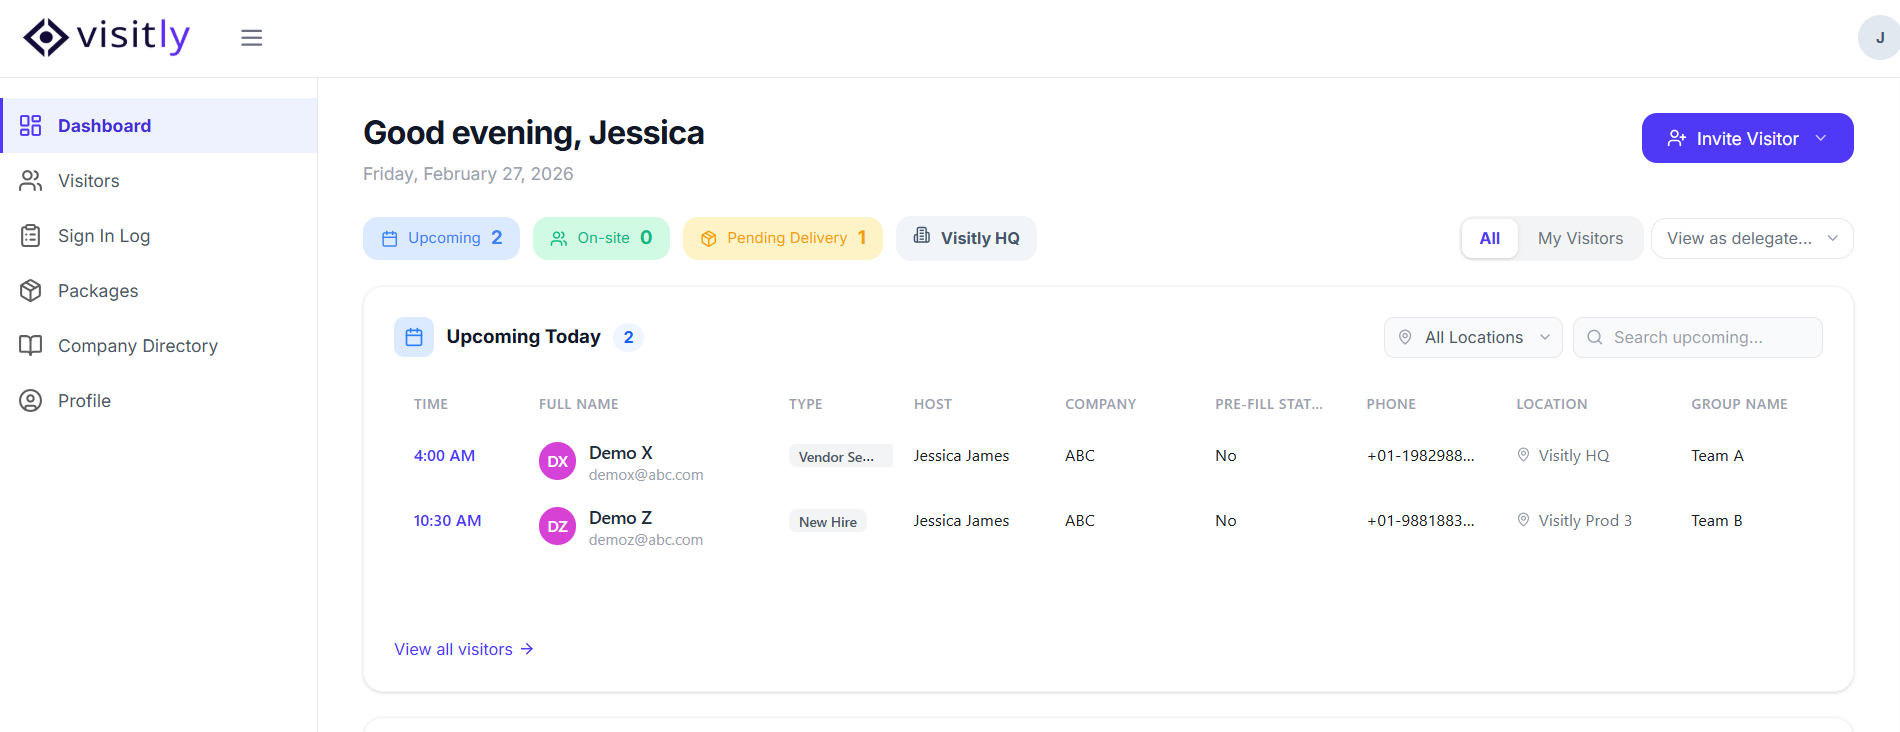Screen dimensions: 1900x732
Task: Click the LOCATION column header
Action: coord(1551,404)
